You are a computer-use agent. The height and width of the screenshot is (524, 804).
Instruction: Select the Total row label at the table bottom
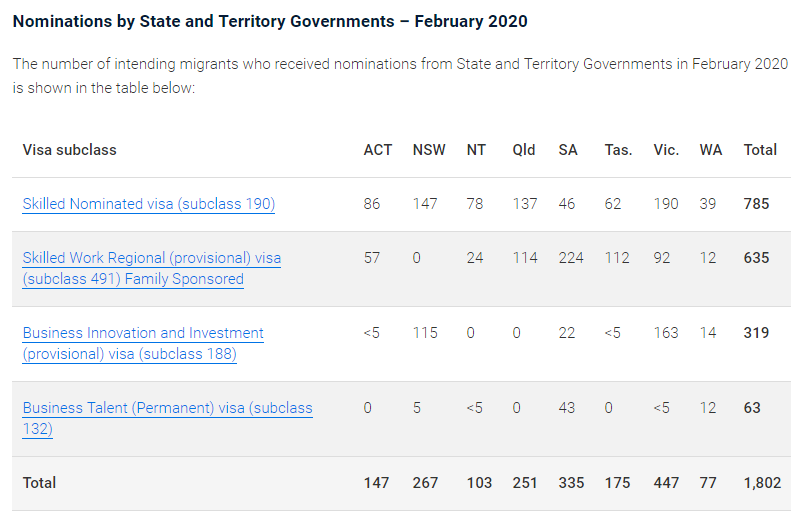point(40,483)
